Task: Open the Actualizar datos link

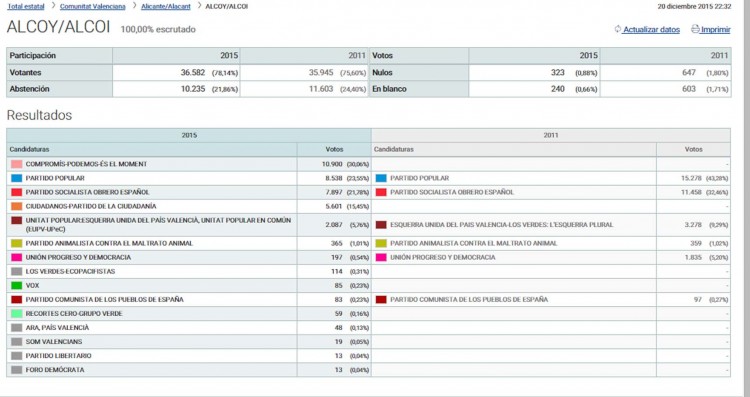Action: [x=651, y=30]
